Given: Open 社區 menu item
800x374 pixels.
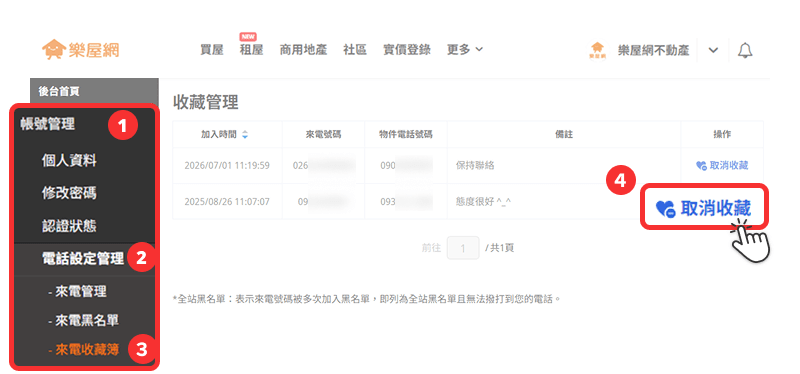Looking at the screenshot, I should point(355,49).
